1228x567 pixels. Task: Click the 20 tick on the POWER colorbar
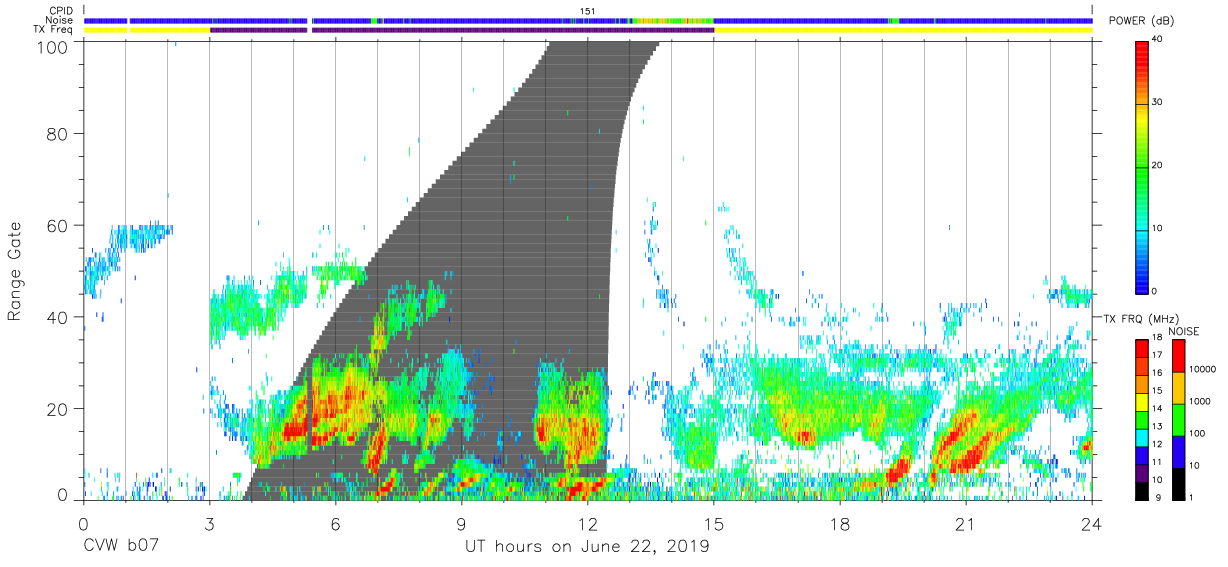(1159, 165)
